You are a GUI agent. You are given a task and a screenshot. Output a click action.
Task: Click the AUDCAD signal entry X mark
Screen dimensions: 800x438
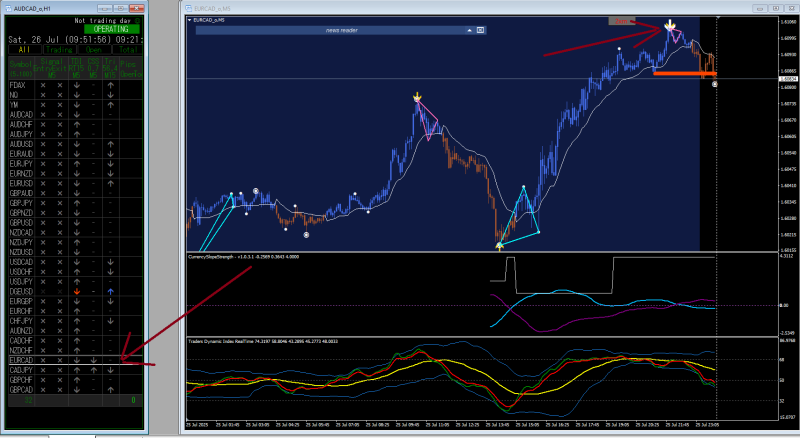[x=44, y=115]
